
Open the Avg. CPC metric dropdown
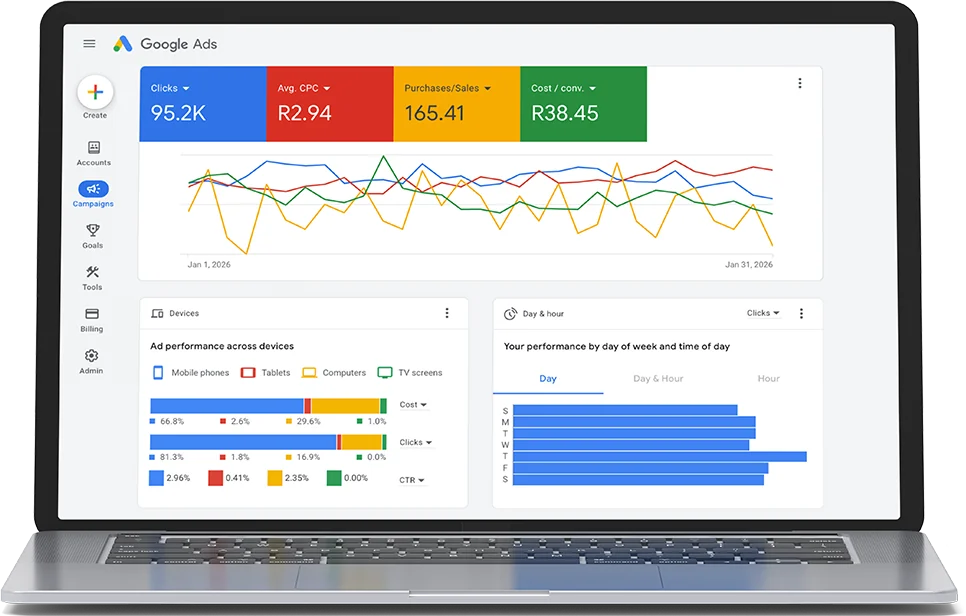pyautogui.click(x=330, y=104)
